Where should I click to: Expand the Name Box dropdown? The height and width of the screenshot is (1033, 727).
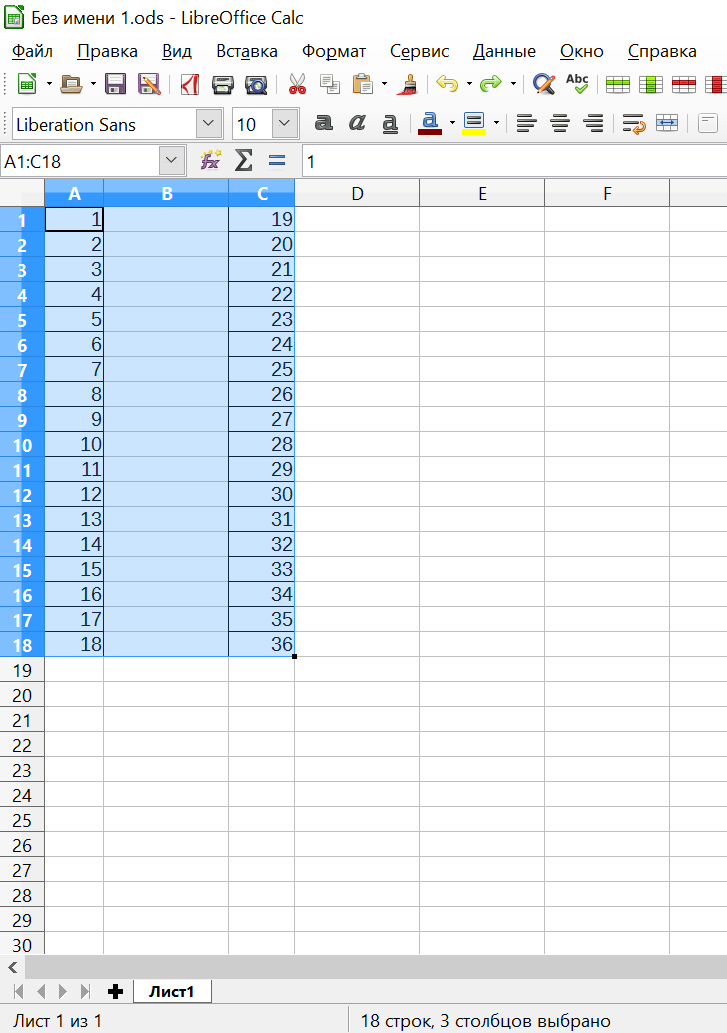[172, 161]
